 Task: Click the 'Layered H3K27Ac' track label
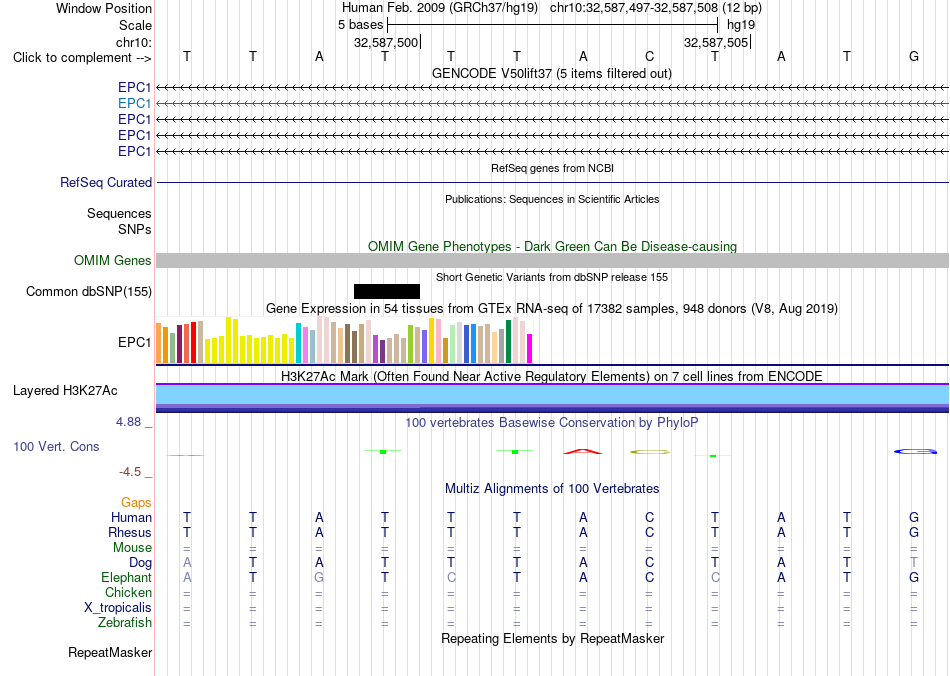point(65,391)
